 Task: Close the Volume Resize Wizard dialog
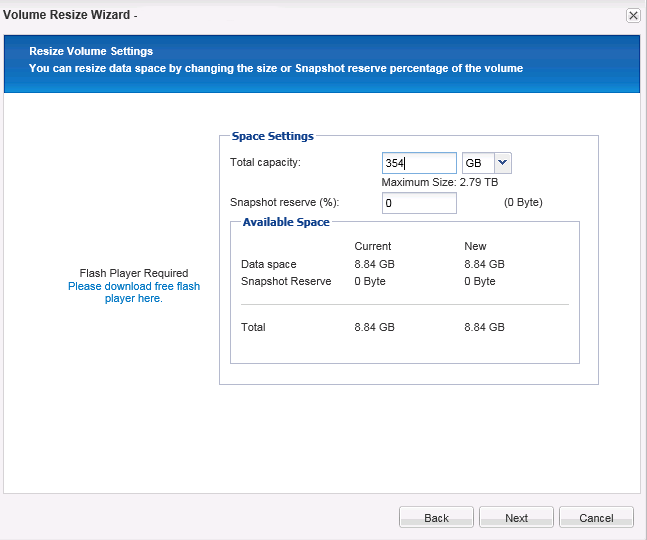633,15
